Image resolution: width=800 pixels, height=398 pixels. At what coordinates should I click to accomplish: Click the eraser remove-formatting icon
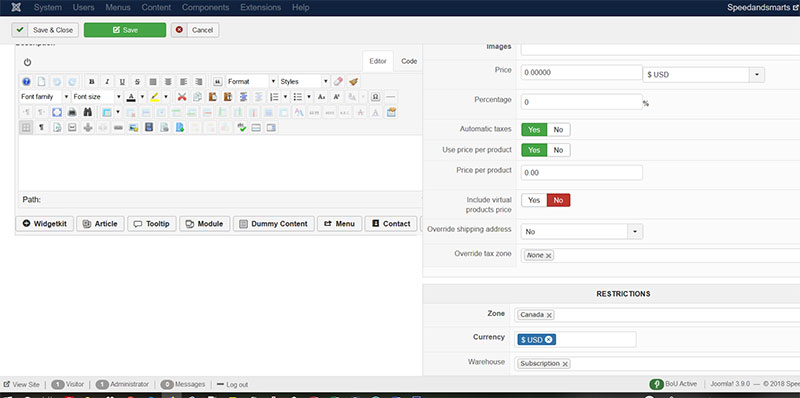(338, 82)
